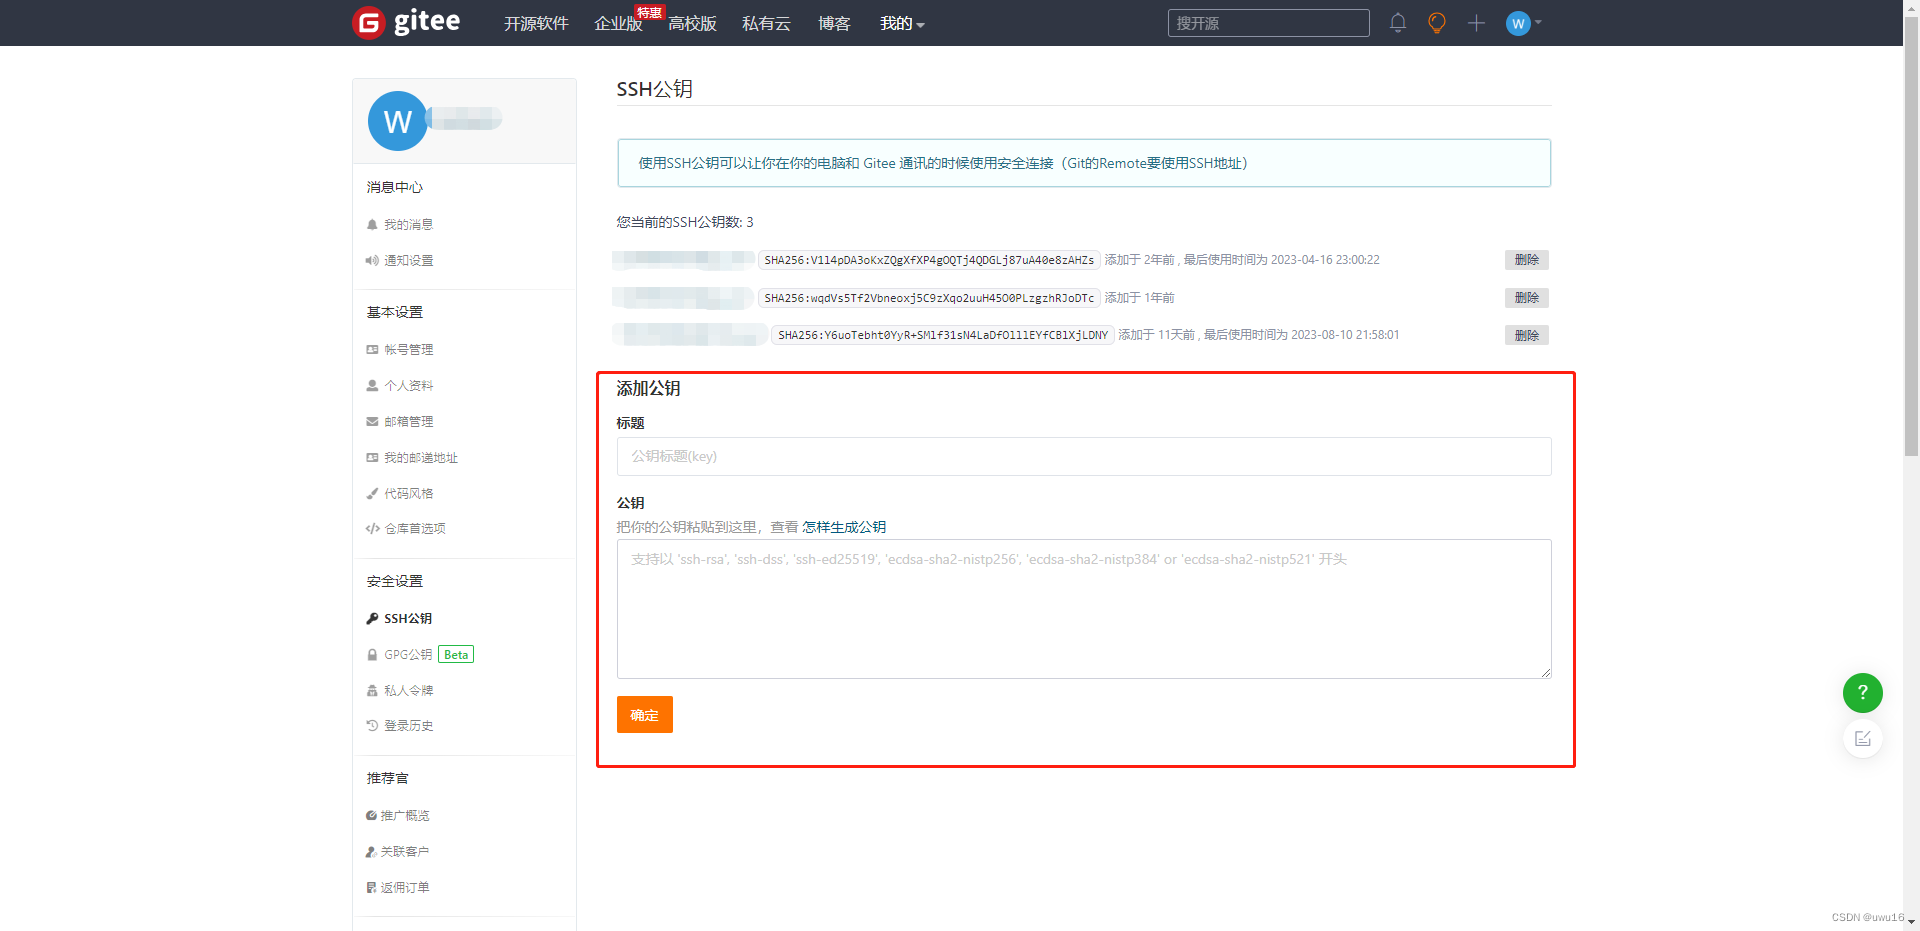The image size is (1920, 931).
Task: Click the history clock icon beside 登录历史
Action: [x=372, y=726]
